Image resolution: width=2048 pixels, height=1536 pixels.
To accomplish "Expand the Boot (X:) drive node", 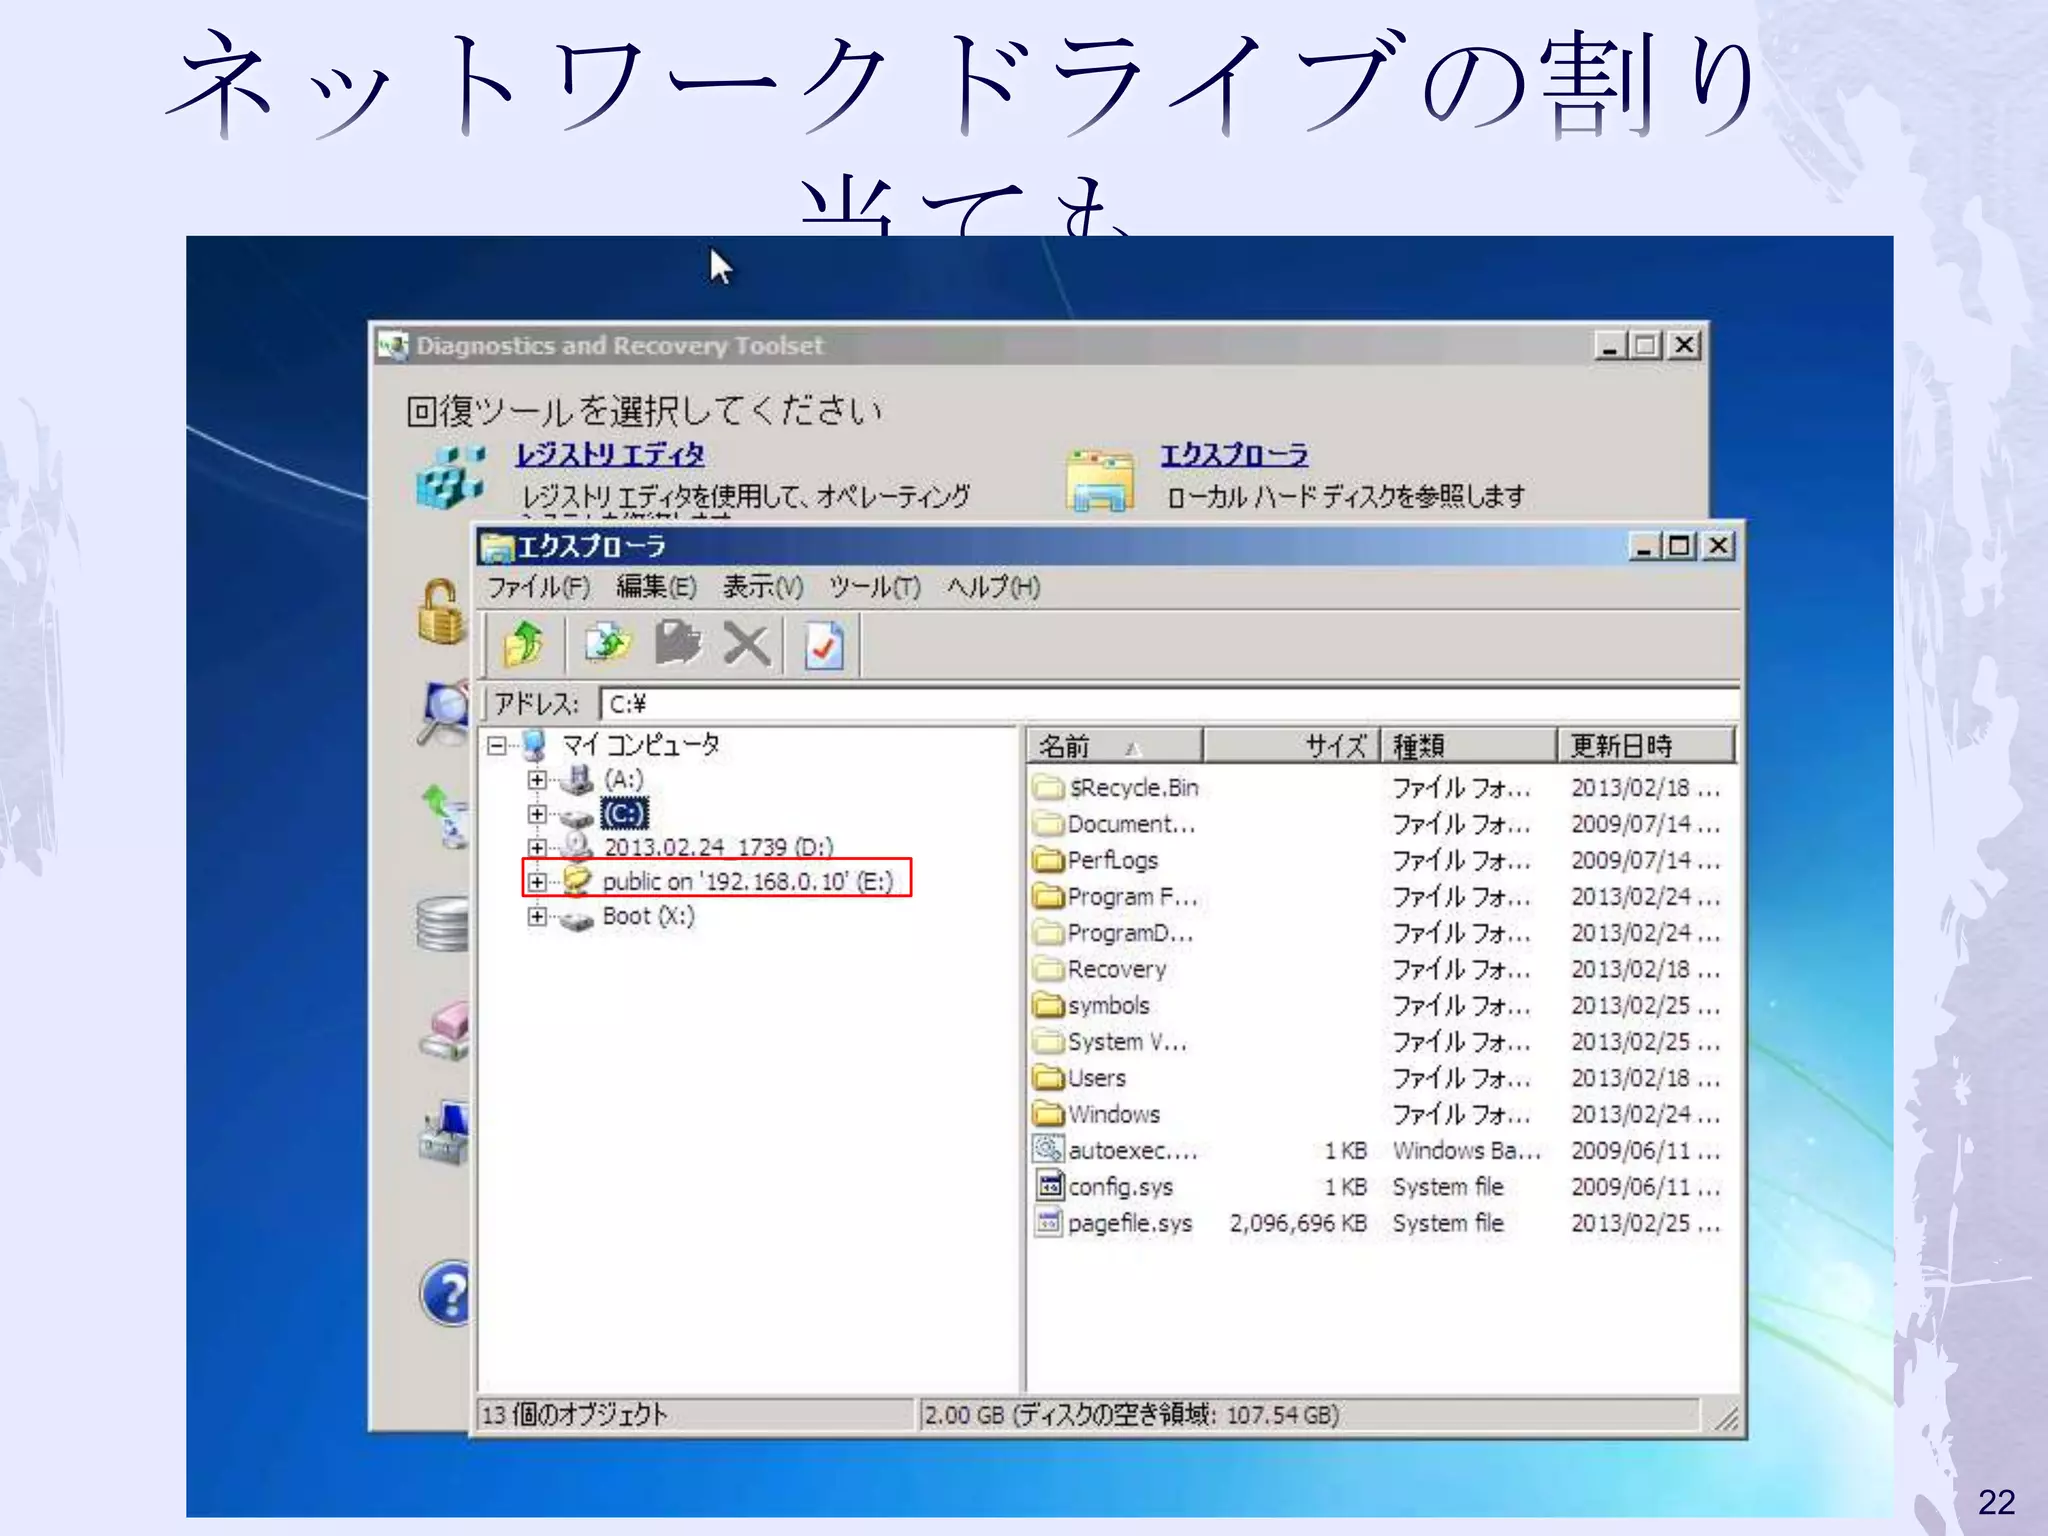I will (x=537, y=916).
